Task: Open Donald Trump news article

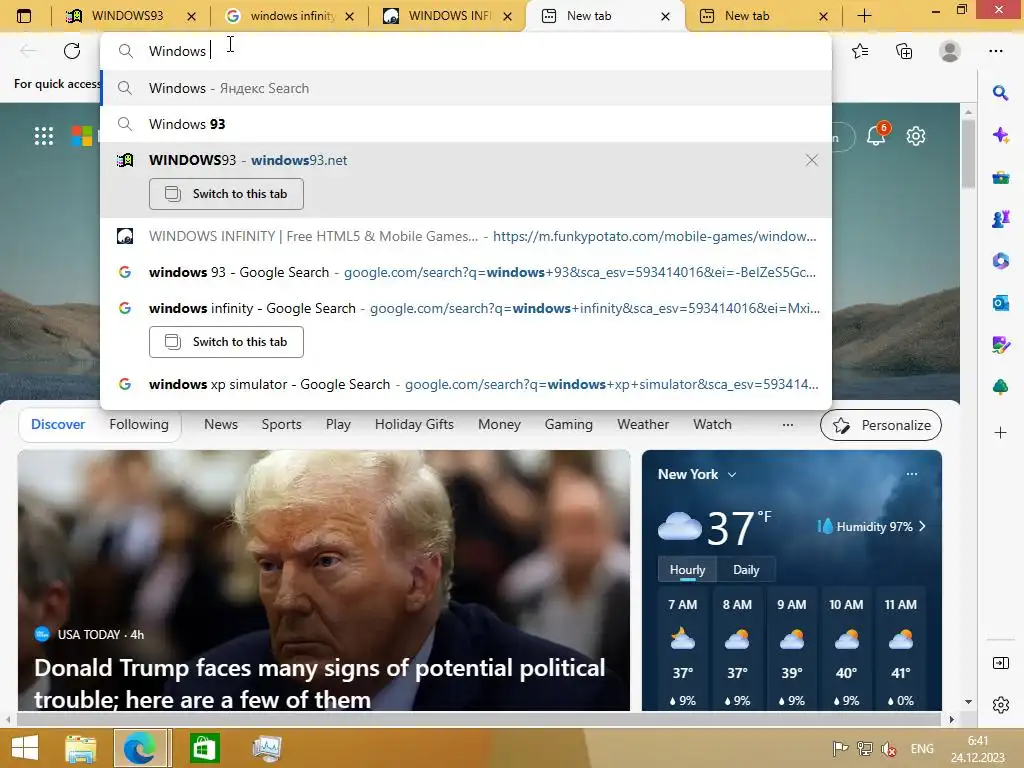Action: point(323,580)
